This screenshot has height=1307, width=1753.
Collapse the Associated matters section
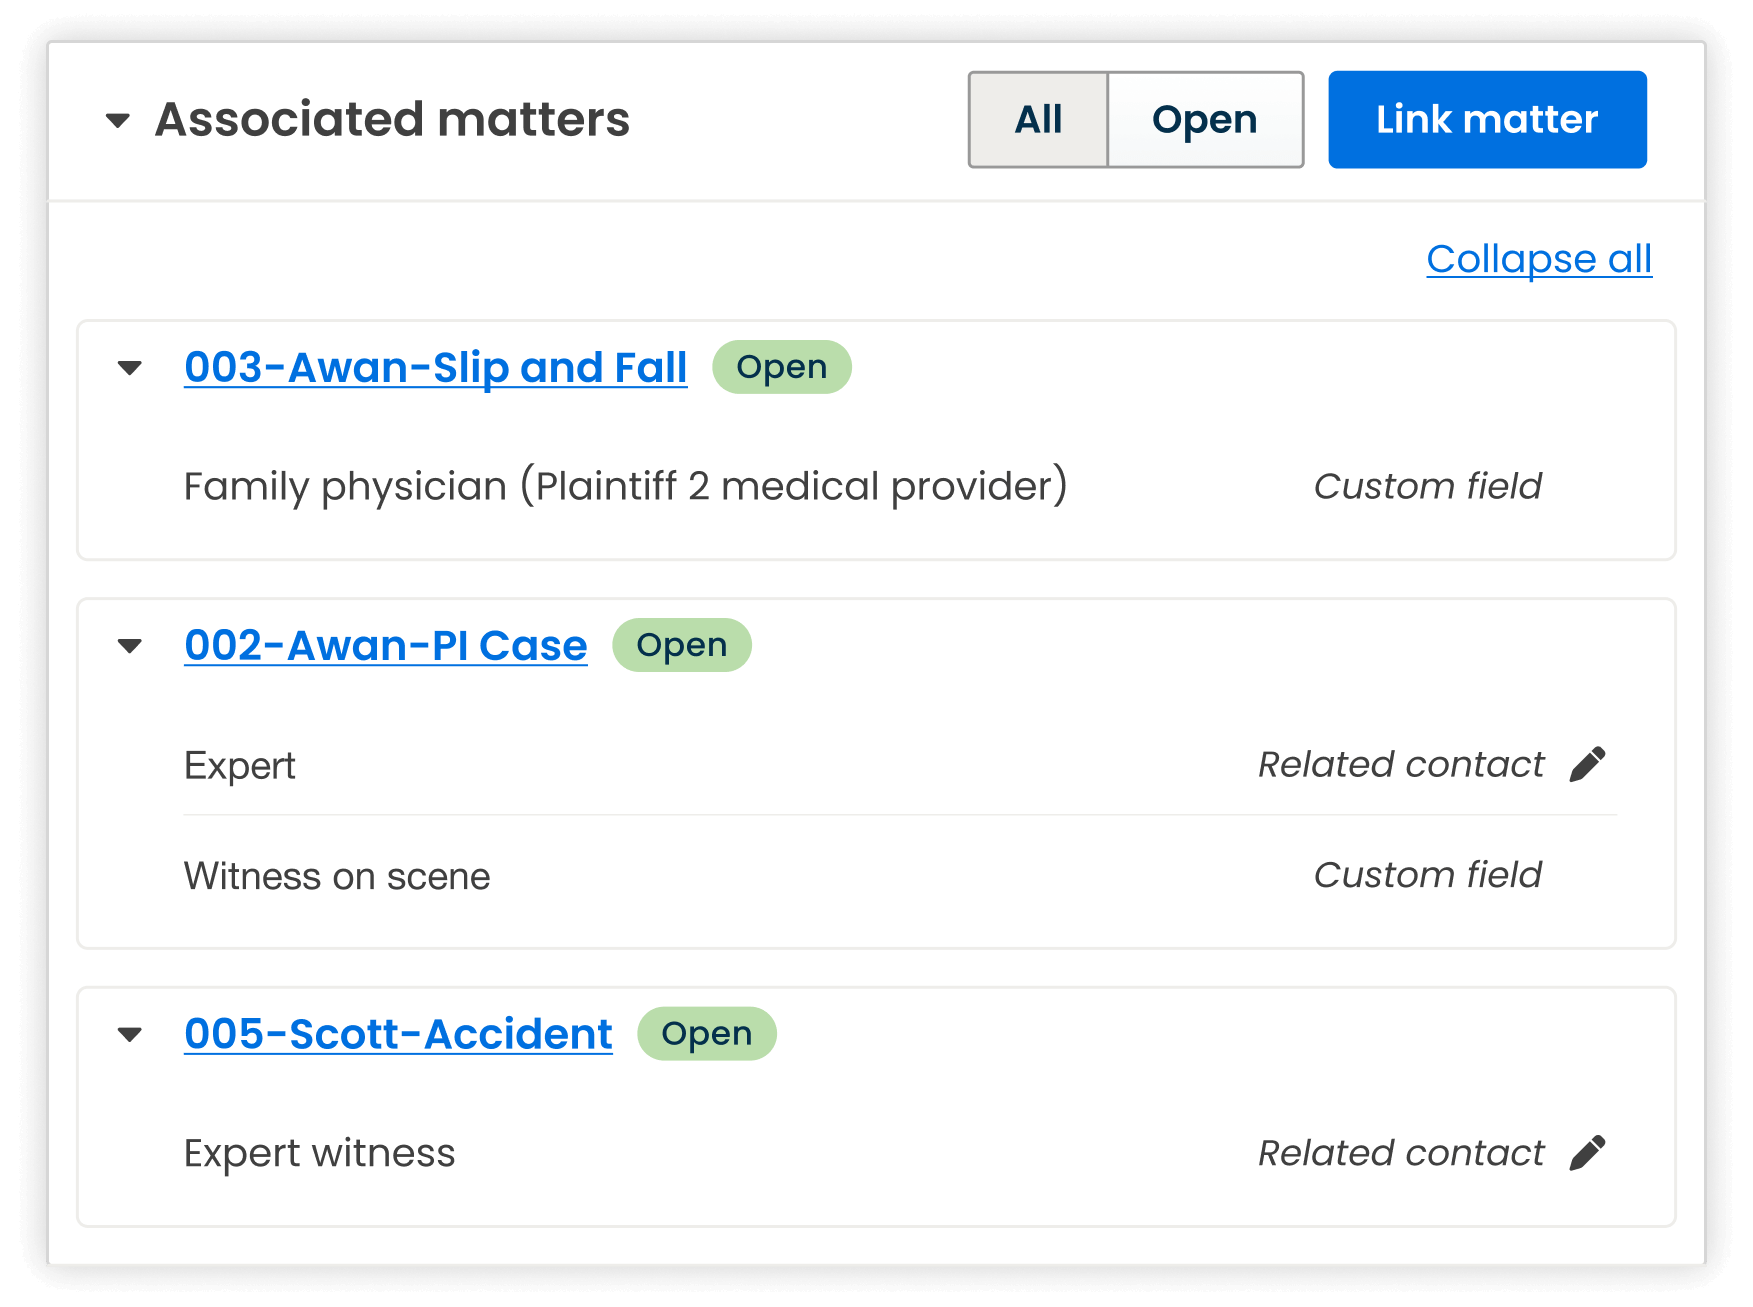click(x=118, y=119)
